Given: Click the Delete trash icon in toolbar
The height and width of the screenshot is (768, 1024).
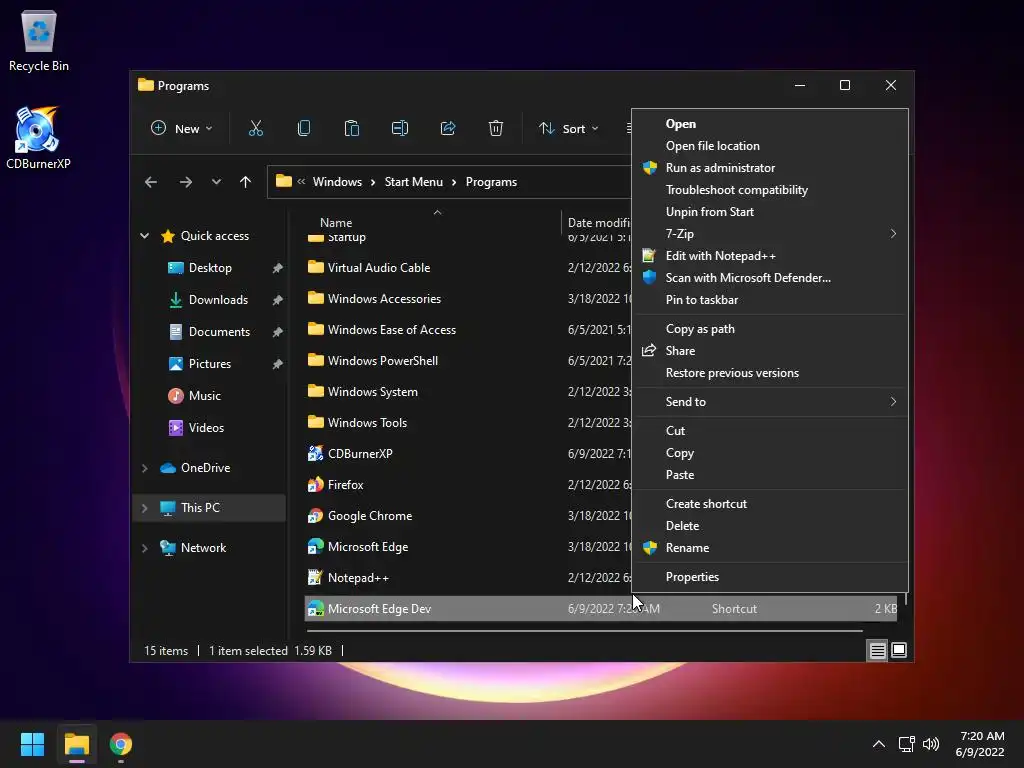Looking at the screenshot, I should click(496, 128).
